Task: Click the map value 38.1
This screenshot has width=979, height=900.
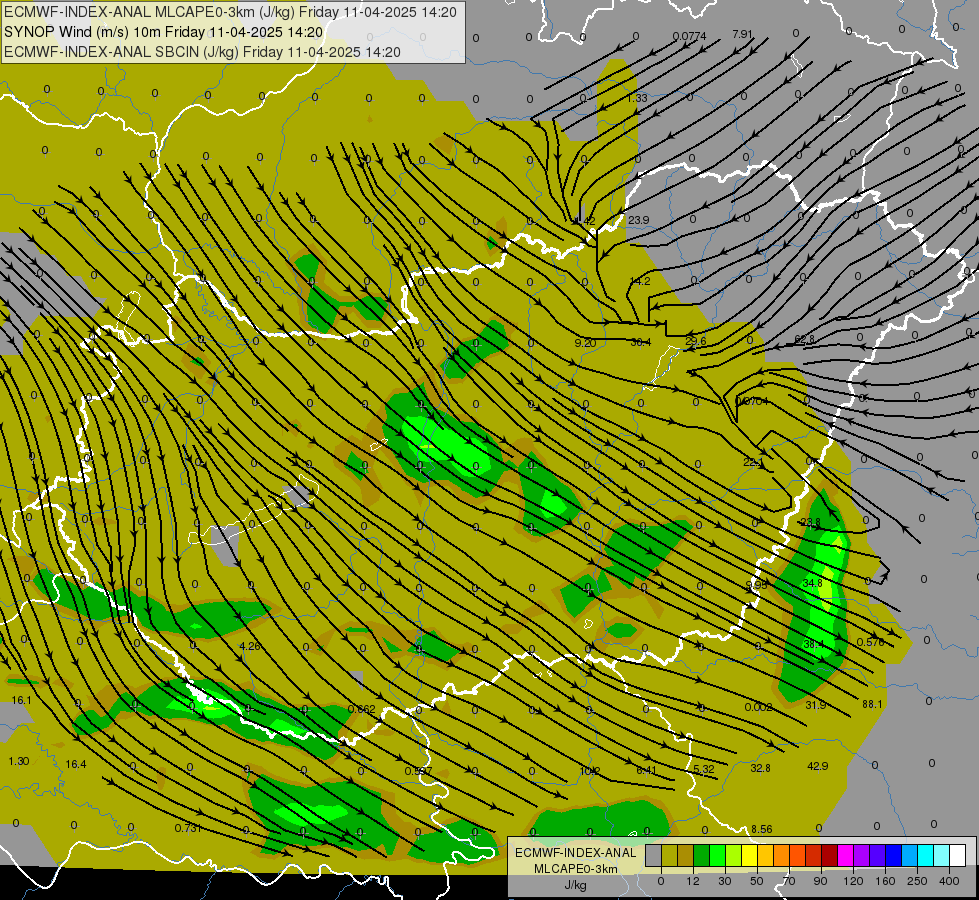Action: (814, 644)
